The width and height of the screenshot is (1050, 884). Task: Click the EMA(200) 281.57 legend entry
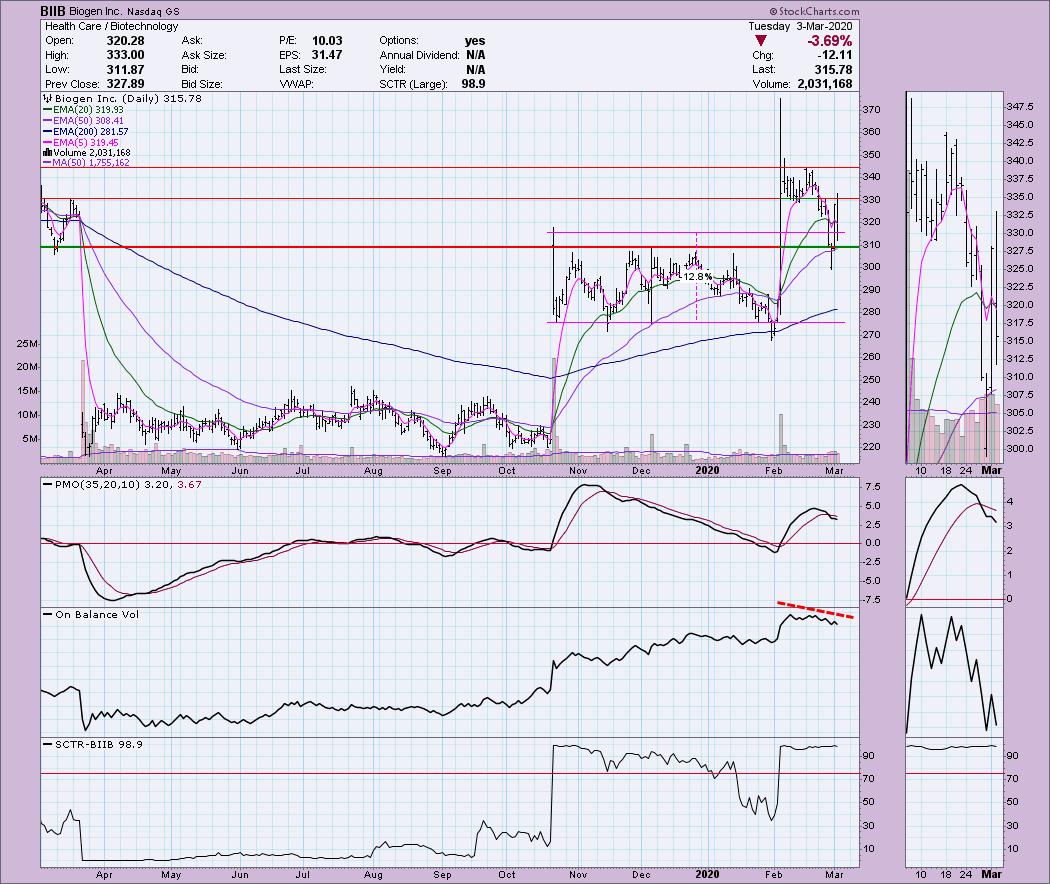pyautogui.click(x=91, y=132)
